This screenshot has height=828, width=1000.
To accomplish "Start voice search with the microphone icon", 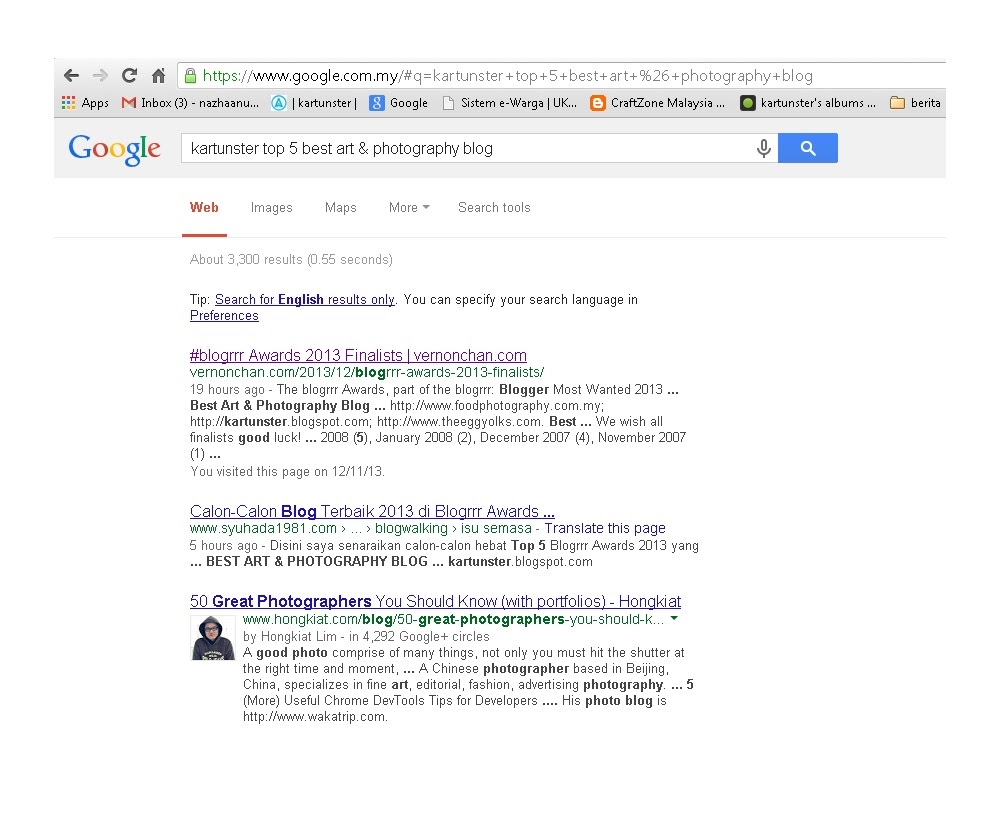I will [763, 149].
